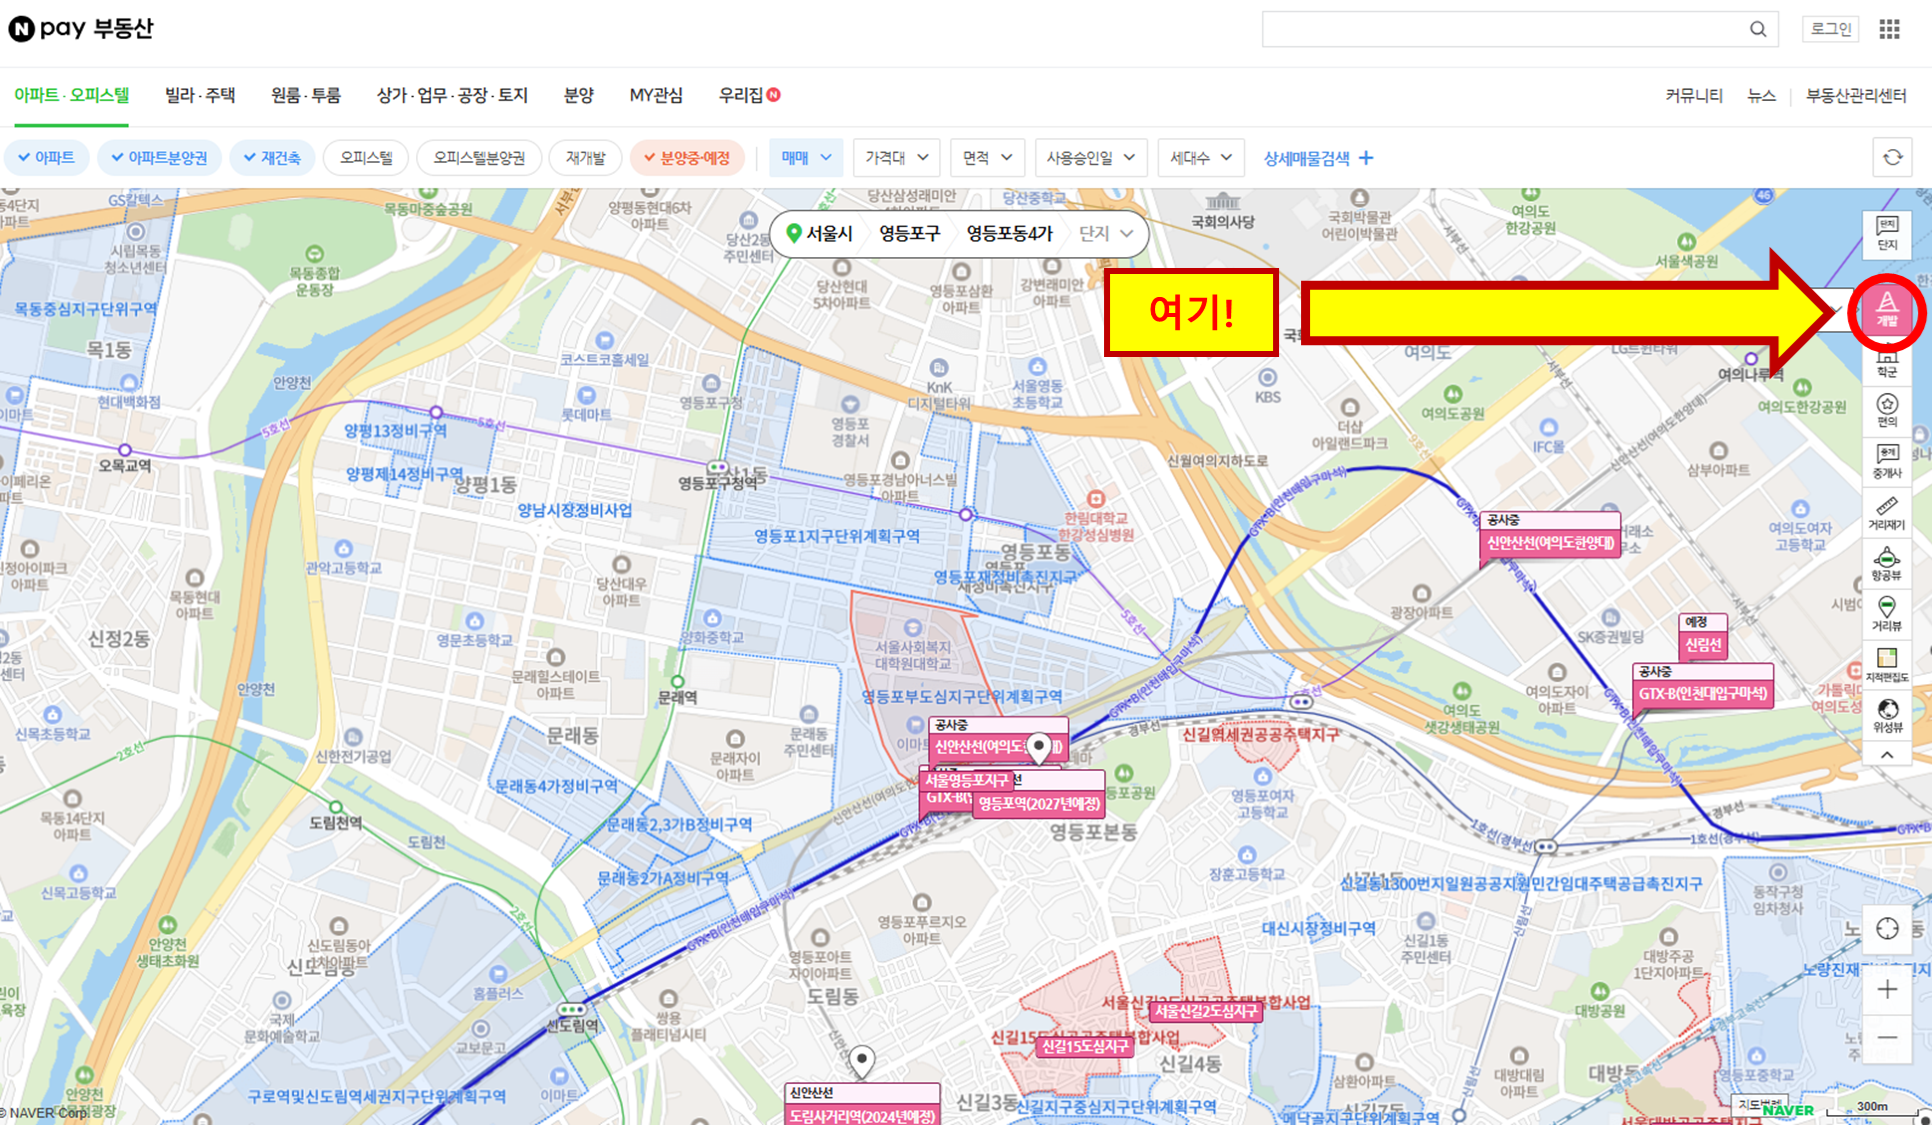The height and width of the screenshot is (1125, 1932).
Task: Show the 편의 amenities layer
Action: (1886, 410)
